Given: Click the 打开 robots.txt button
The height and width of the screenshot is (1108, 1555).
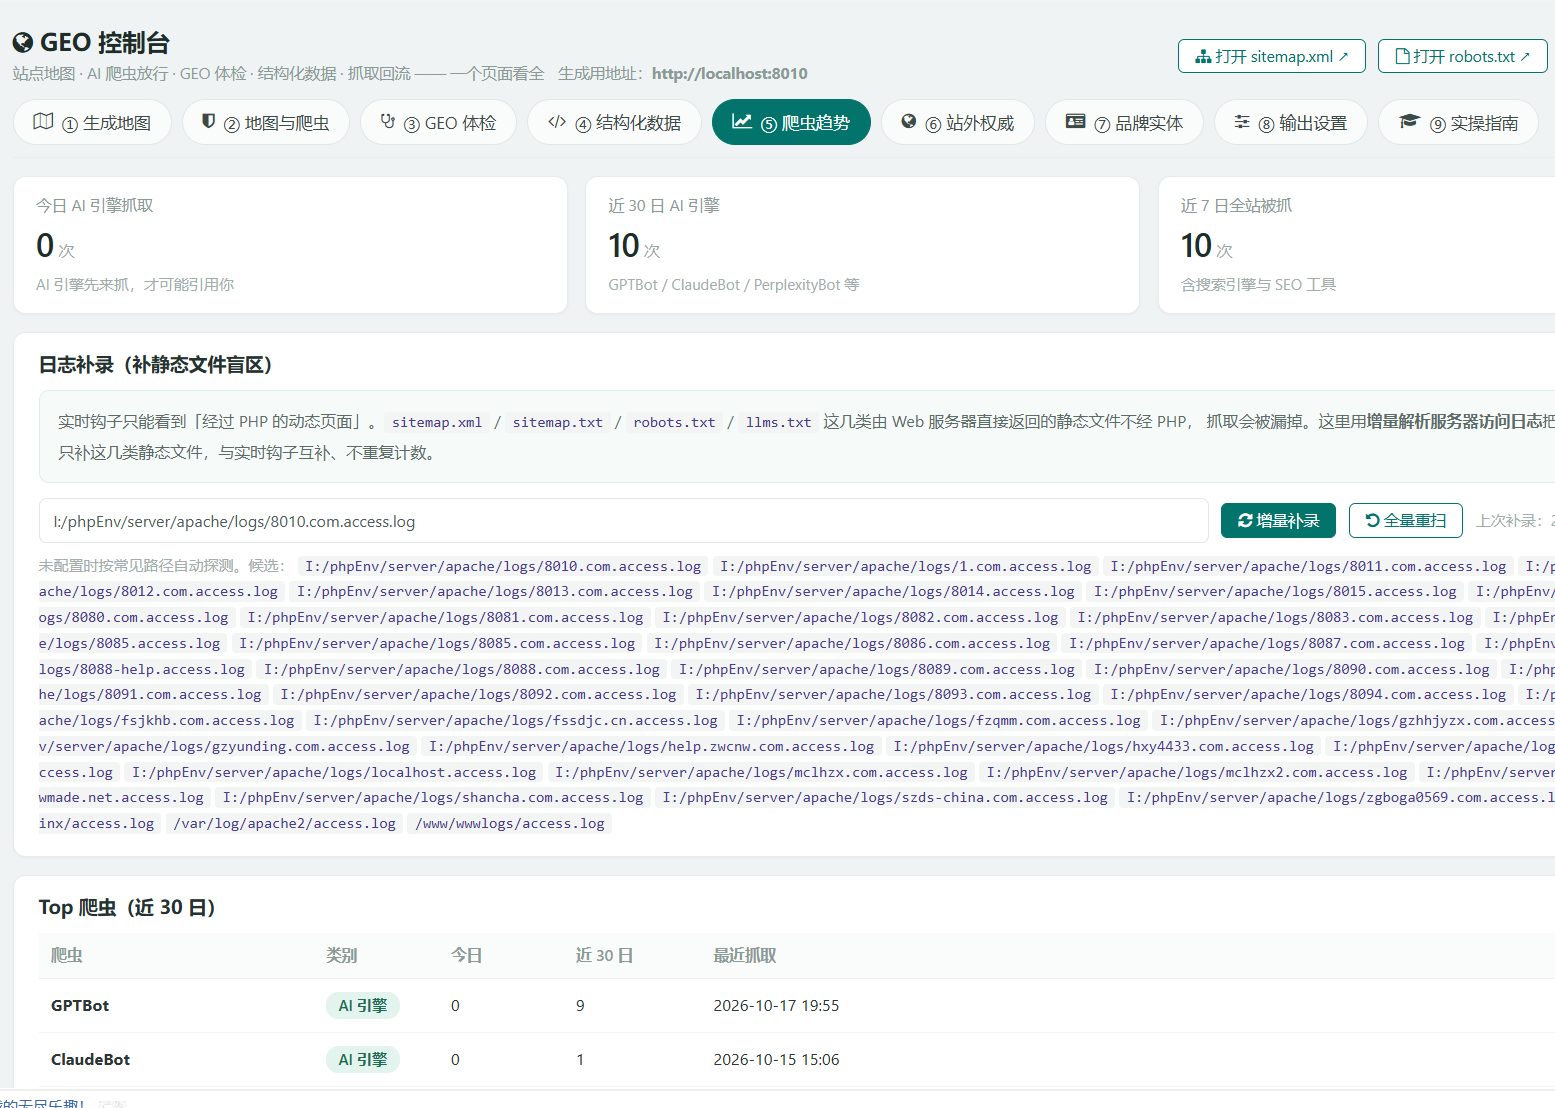Looking at the screenshot, I should coord(1462,56).
